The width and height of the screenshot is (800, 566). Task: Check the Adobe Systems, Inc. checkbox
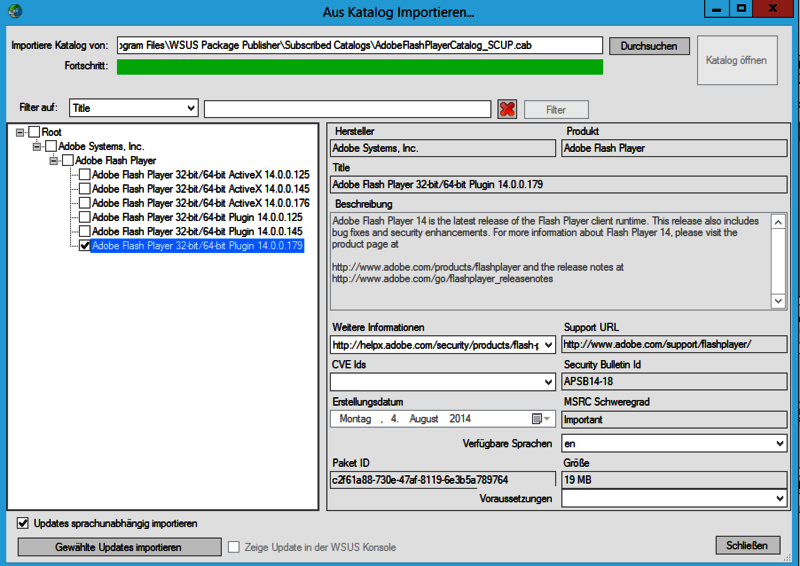point(51,146)
